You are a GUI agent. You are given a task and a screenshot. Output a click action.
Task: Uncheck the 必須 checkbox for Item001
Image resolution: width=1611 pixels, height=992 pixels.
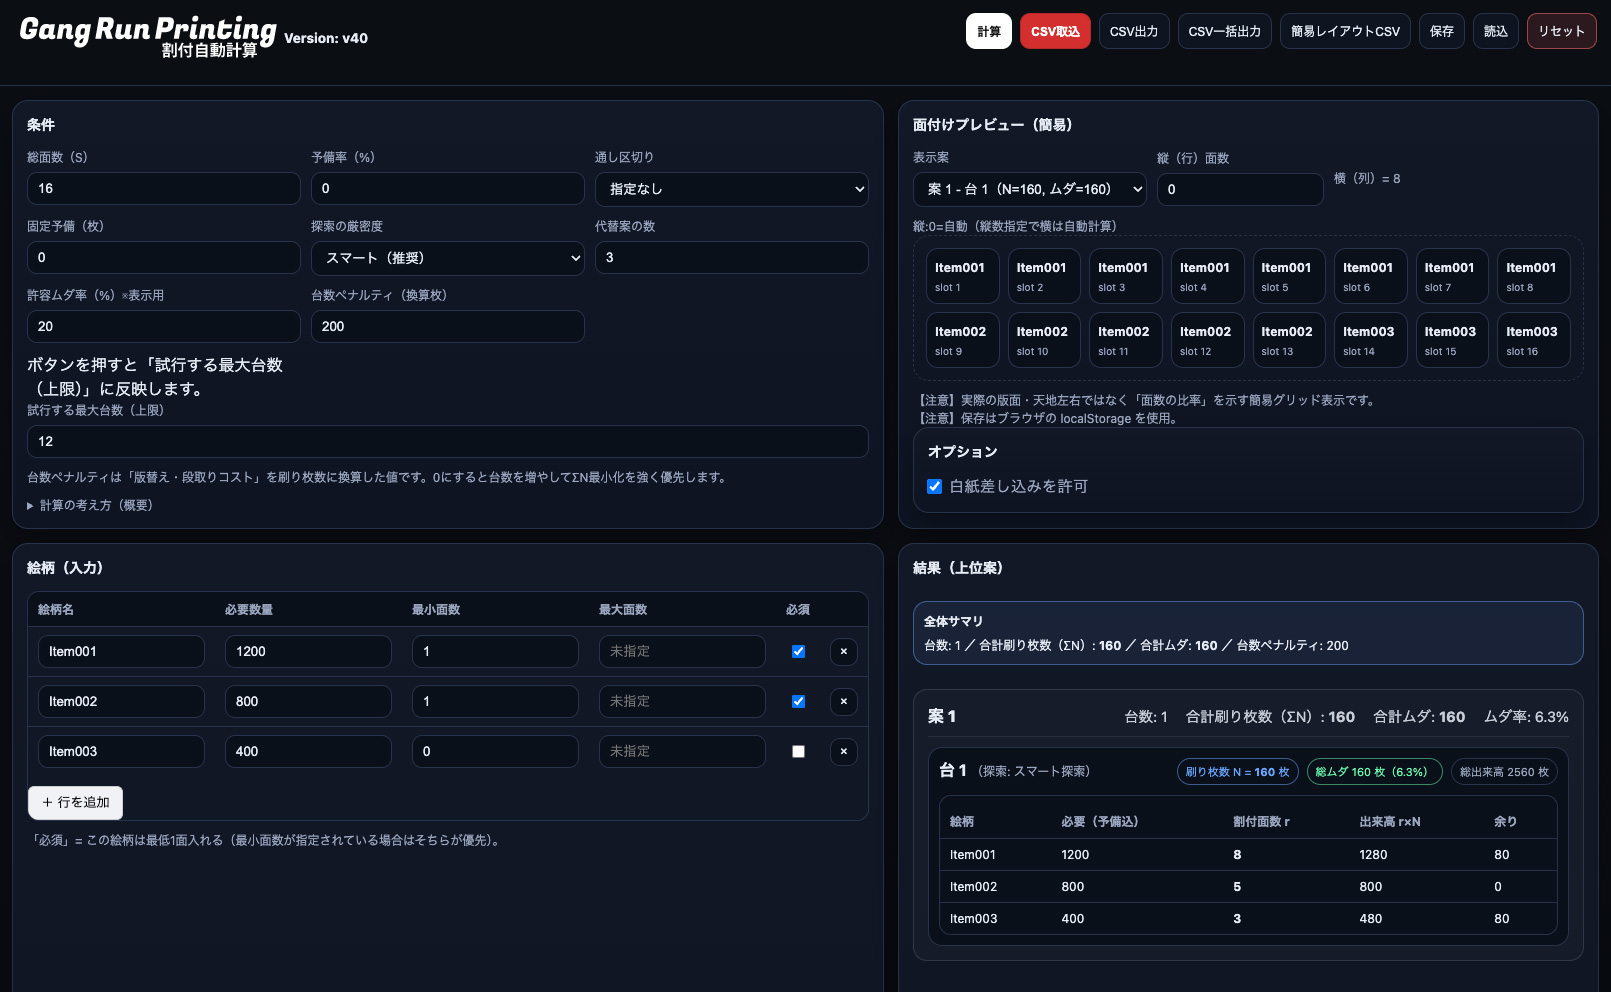[798, 651]
